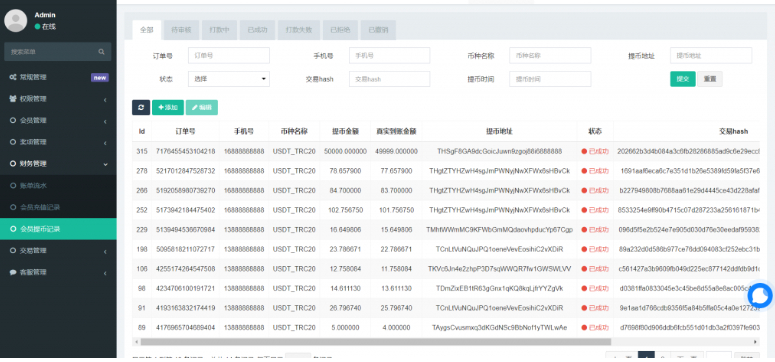Click the green 添加 plus button
This screenshot has width=775, height=362.
coord(168,107)
